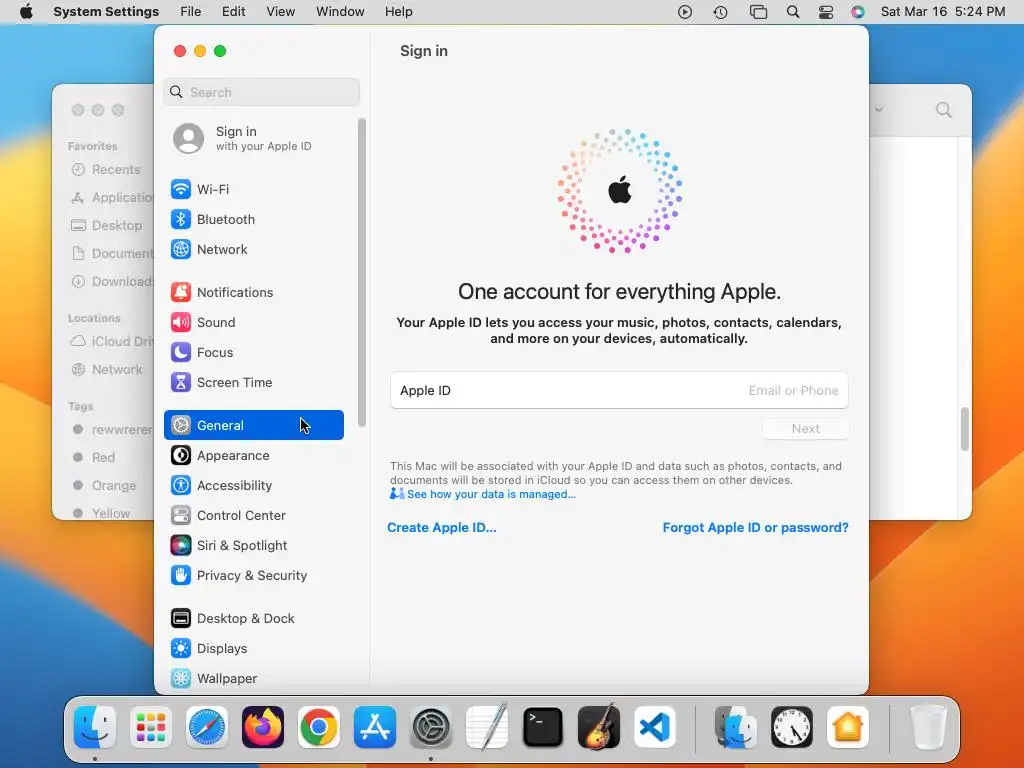Open the Edit menu
Image resolution: width=1024 pixels, height=768 pixels.
[233, 11]
